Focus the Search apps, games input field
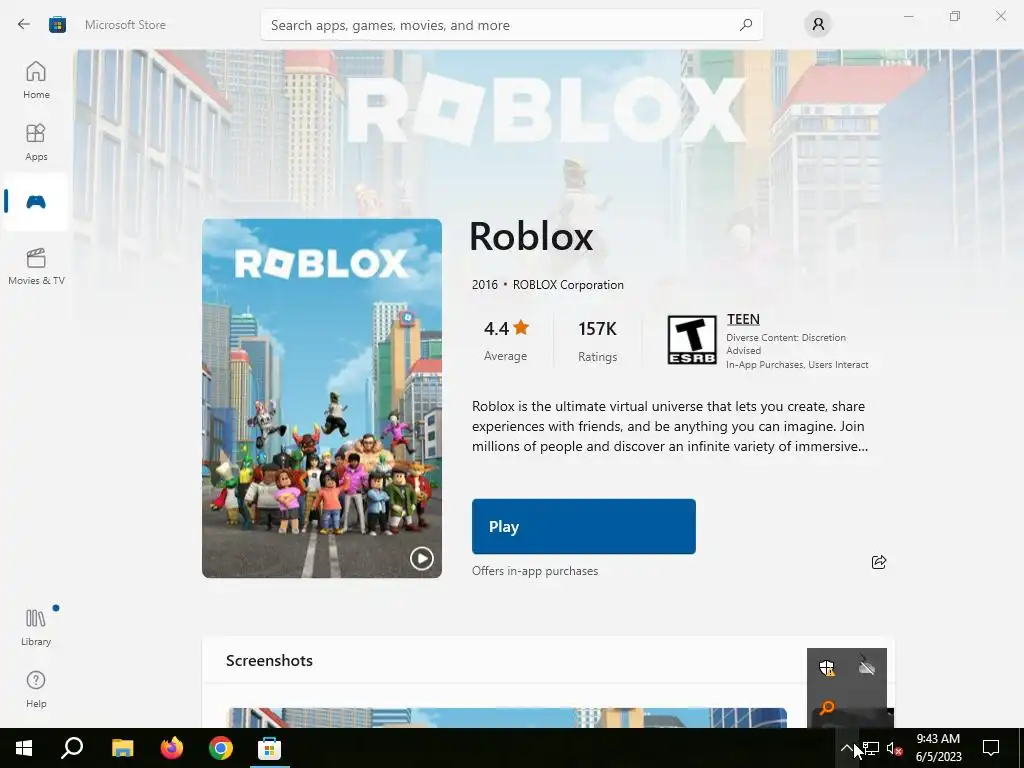This screenshot has width=1024, height=768. click(x=511, y=25)
